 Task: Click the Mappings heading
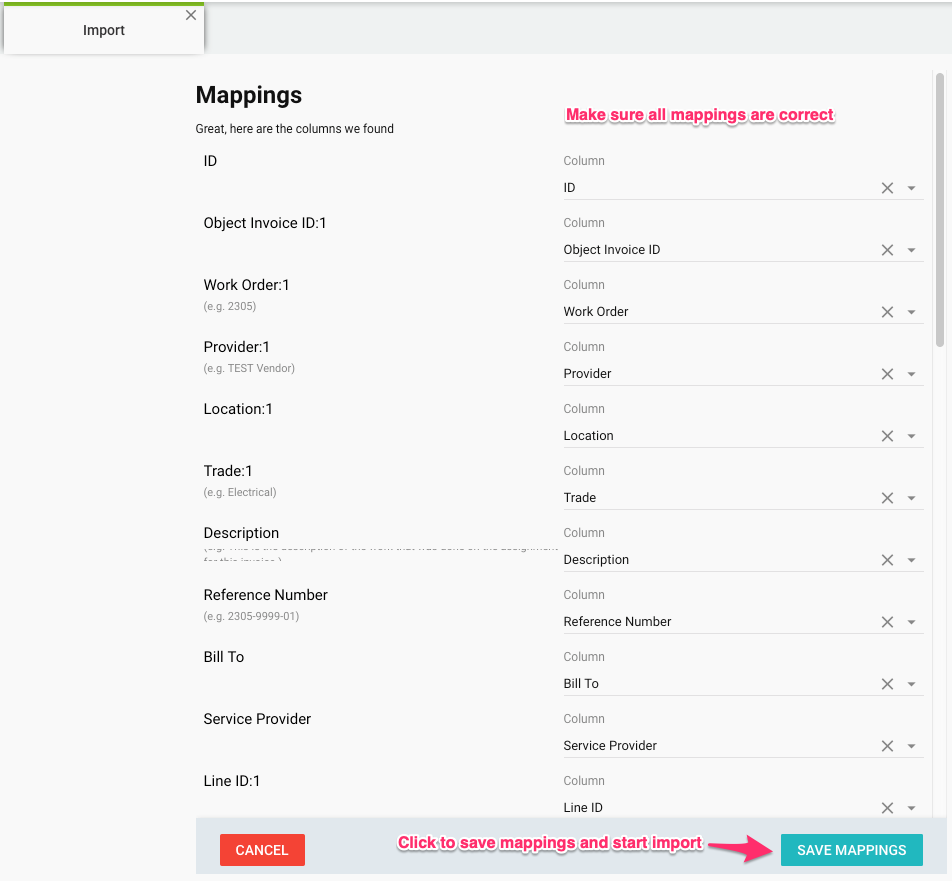(x=248, y=95)
